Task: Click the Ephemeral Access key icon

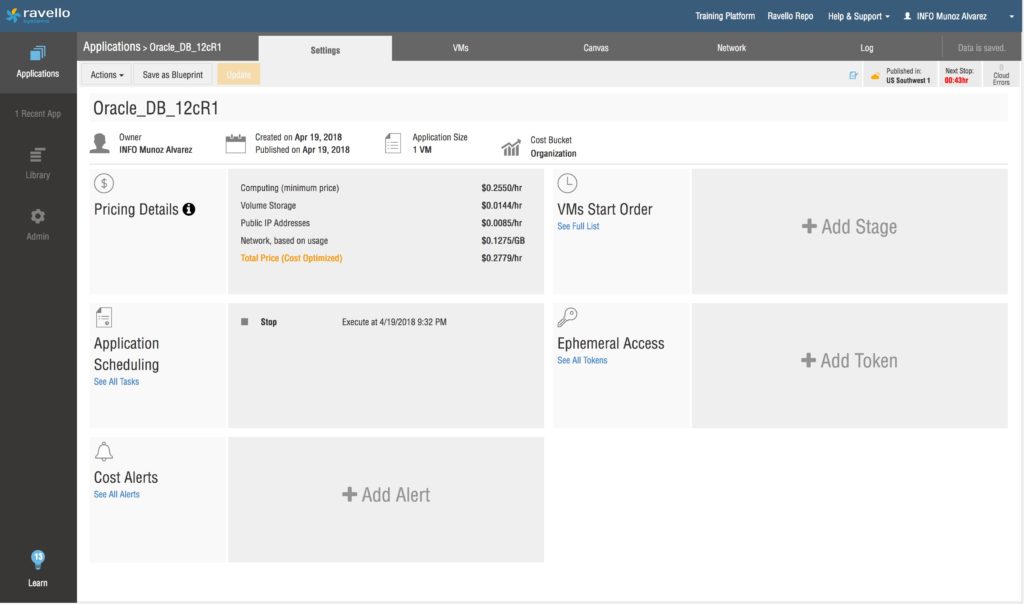Action: point(567,317)
